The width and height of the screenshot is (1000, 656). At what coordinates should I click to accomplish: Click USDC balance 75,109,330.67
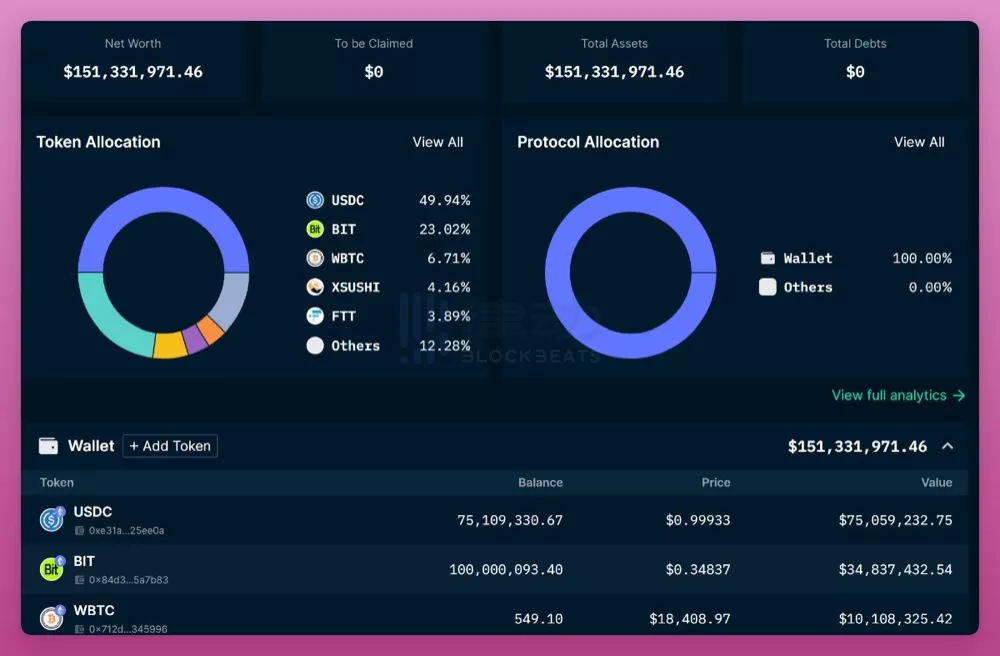(510, 520)
